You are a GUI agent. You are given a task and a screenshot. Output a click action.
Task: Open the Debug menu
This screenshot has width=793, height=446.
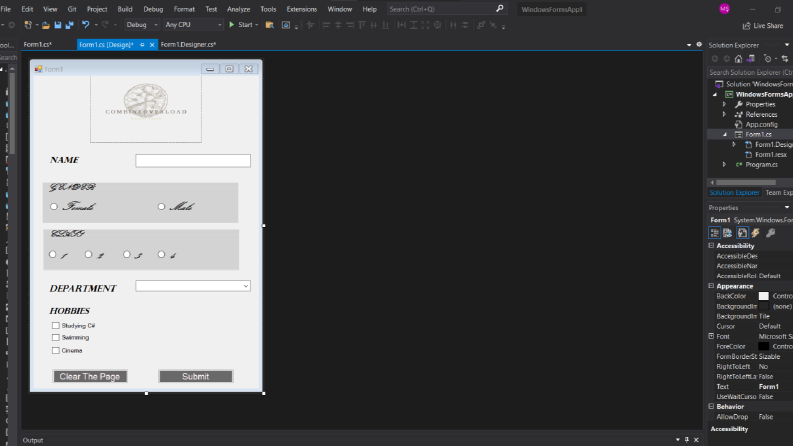coord(153,9)
